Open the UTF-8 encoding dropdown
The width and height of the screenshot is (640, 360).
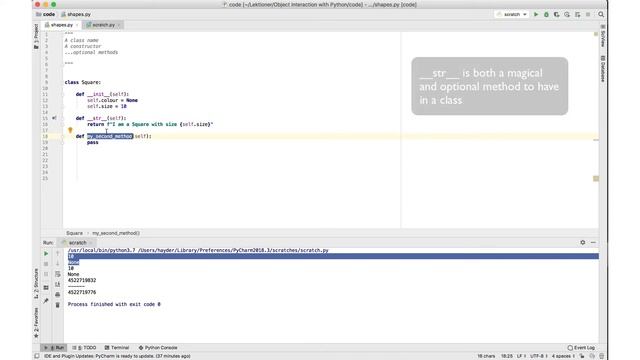(538, 356)
